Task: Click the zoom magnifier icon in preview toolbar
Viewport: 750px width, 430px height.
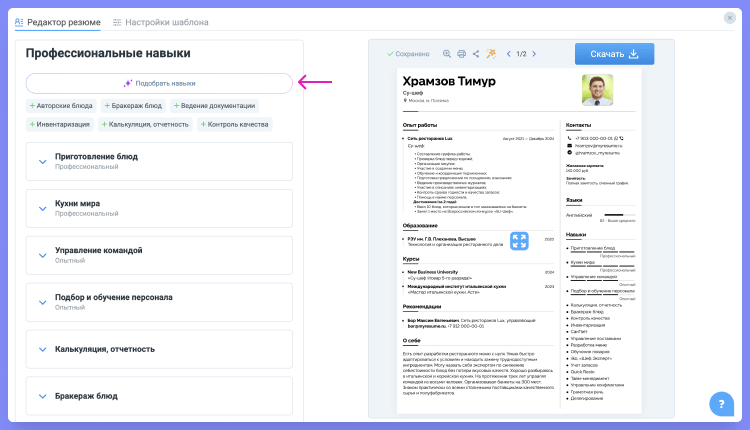Action: pyautogui.click(x=448, y=54)
